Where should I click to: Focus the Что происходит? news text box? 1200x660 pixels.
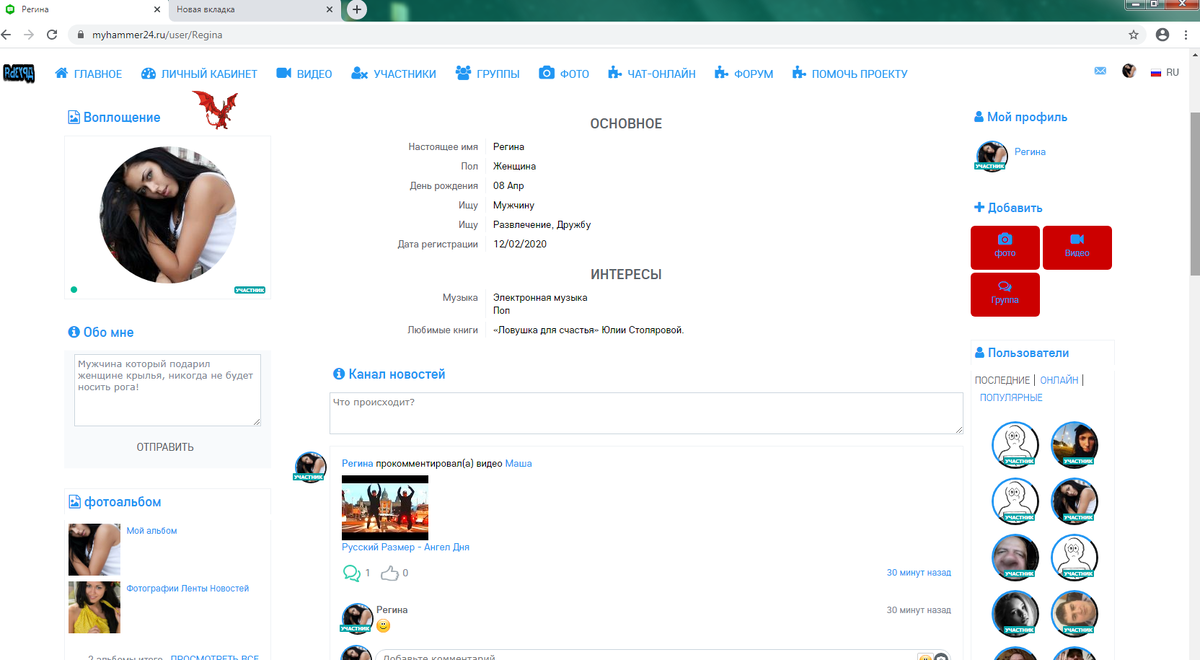(x=646, y=413)
